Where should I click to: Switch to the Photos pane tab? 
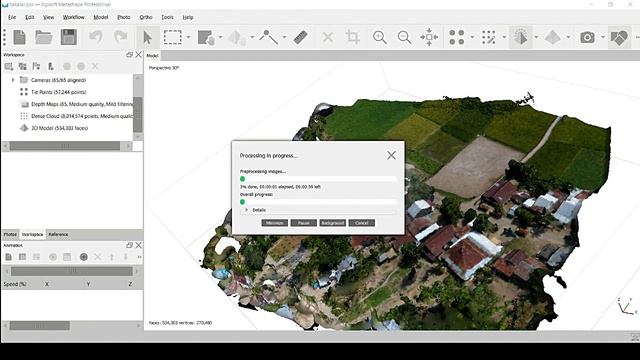[10, 234]
